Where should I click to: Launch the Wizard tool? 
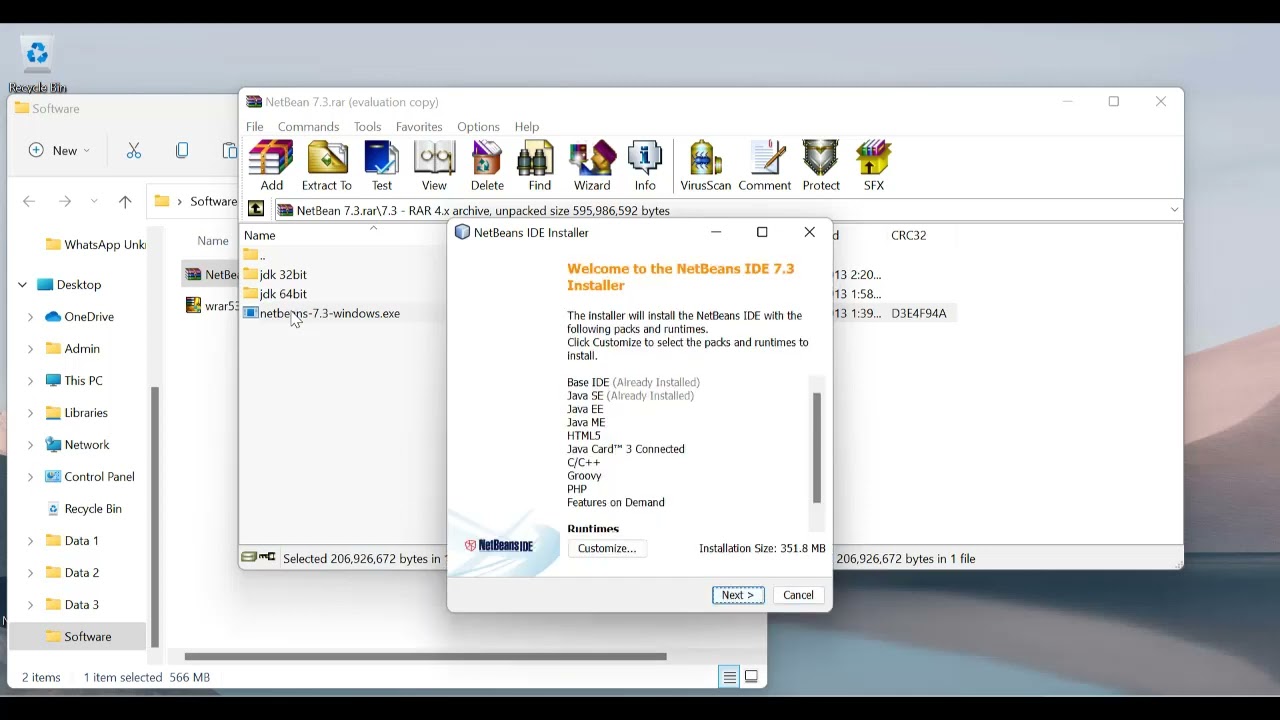(592, 166)
